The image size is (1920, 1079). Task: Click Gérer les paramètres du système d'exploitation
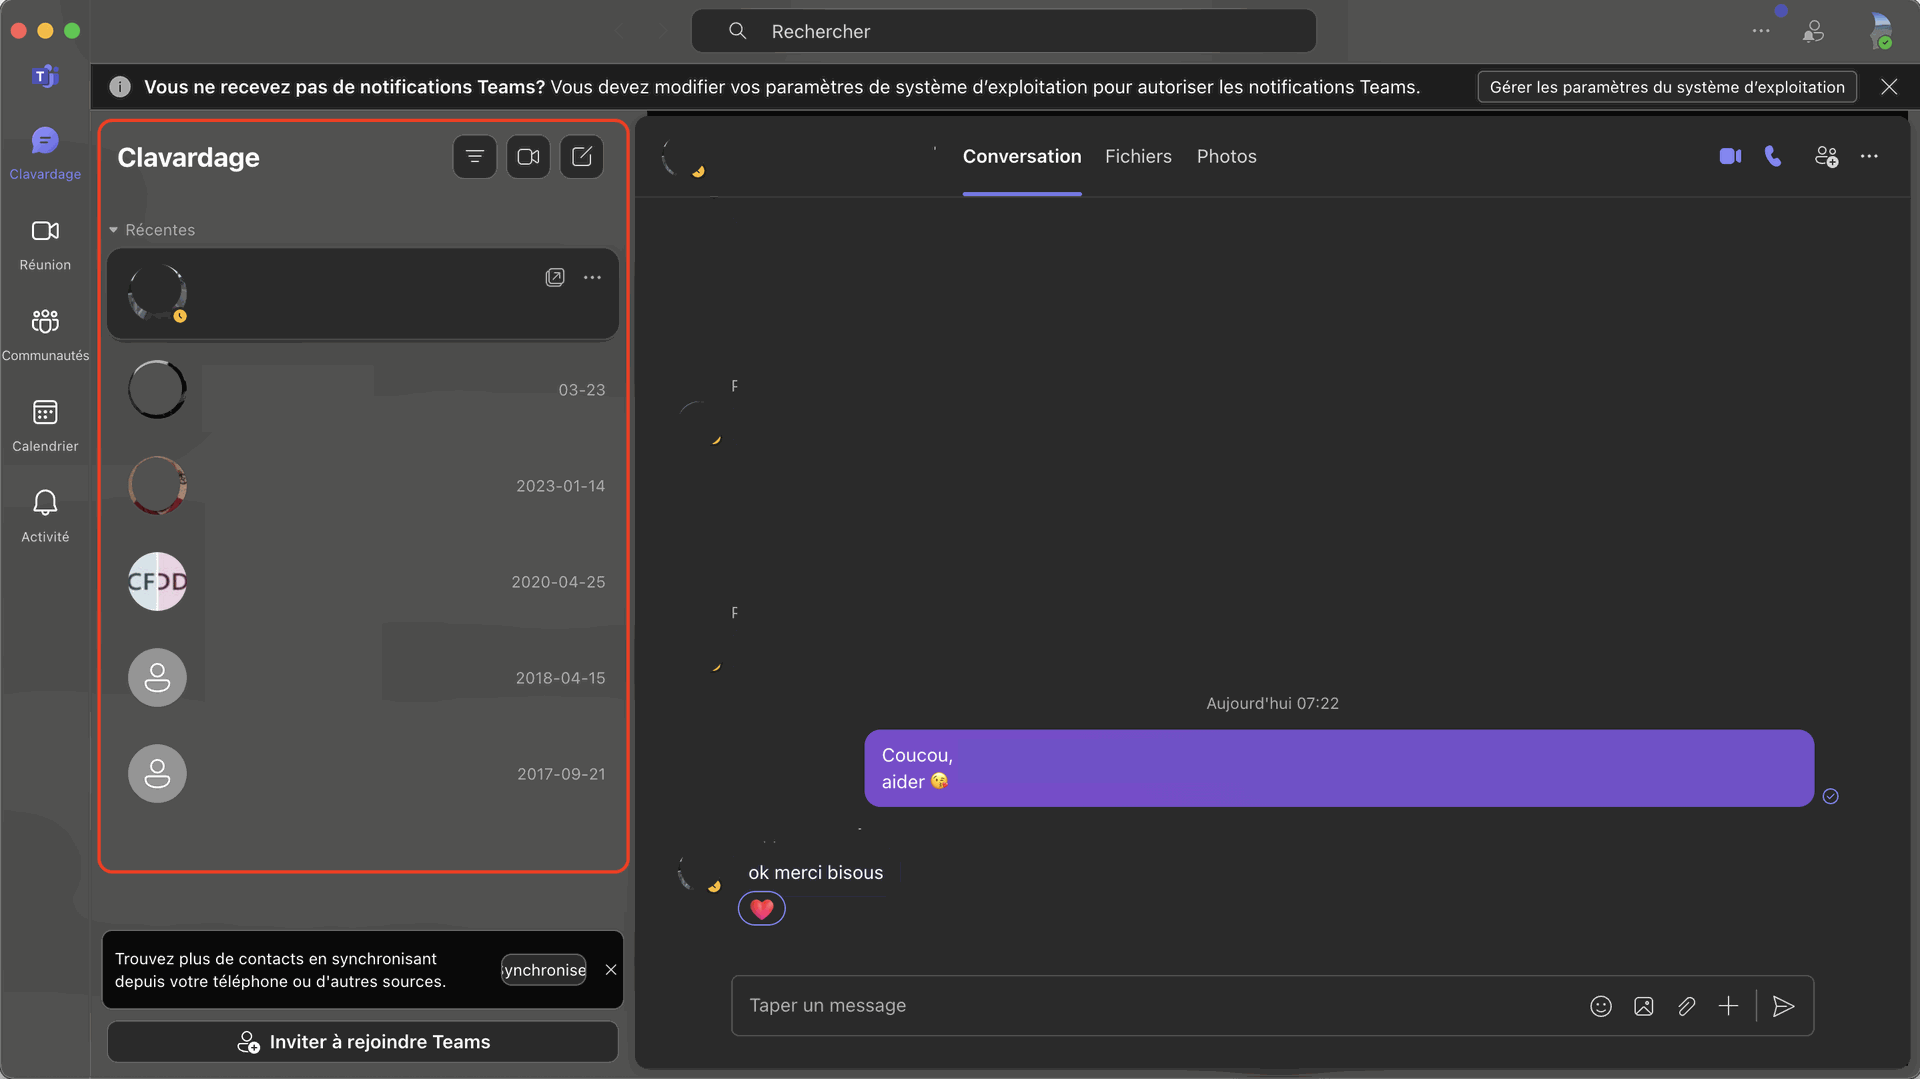point(1667,87)
